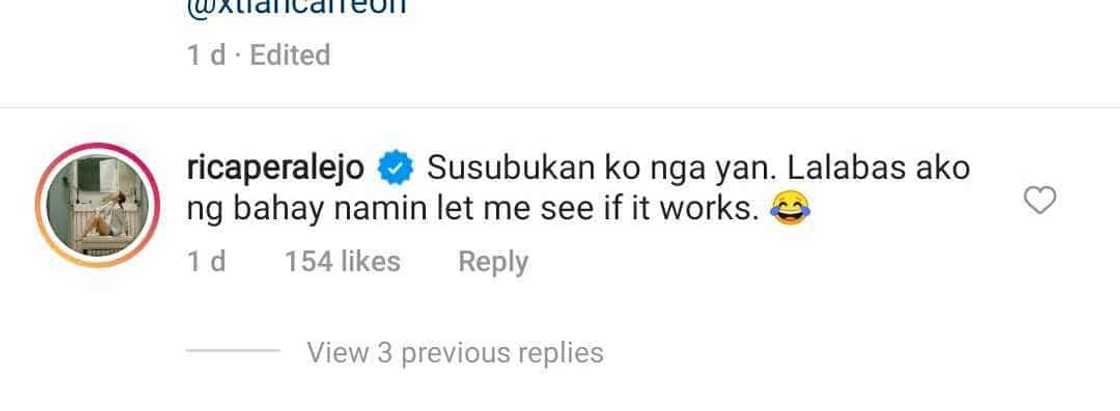Viewport: 1120px width, 411px height.
Task: View the 154 likes list
Action: point(342,262)
